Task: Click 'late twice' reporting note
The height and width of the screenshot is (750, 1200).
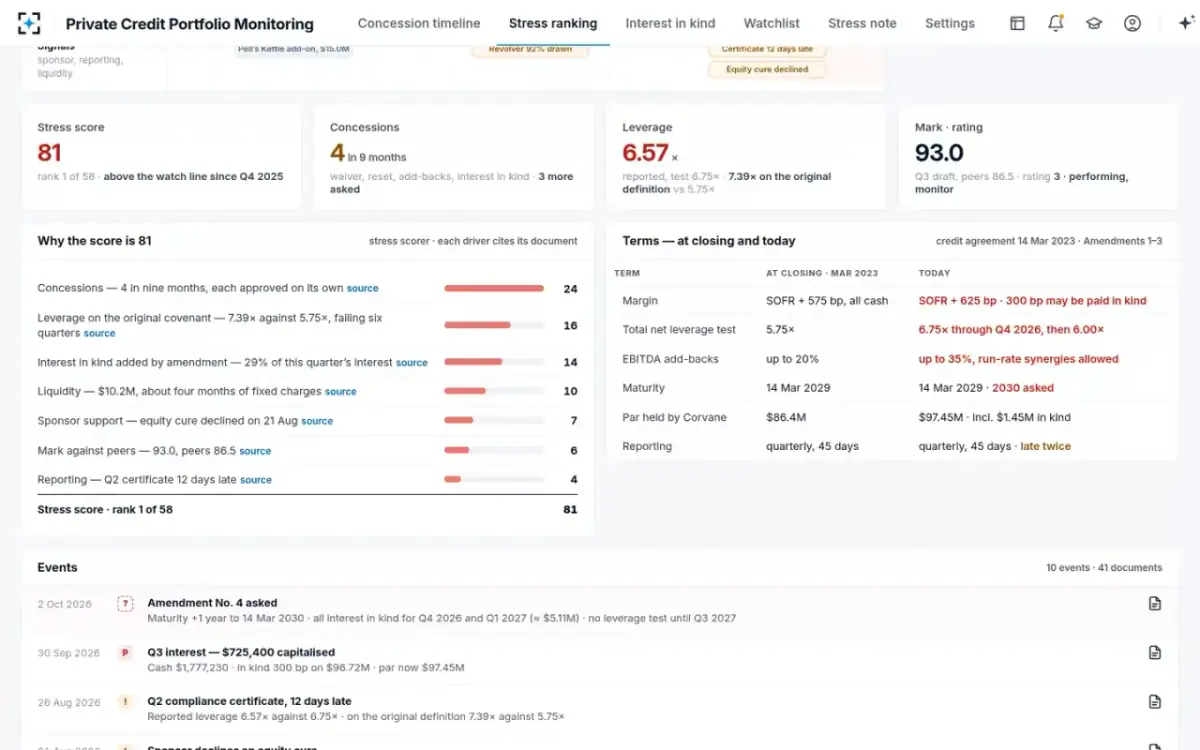Action: [1045, 446]
